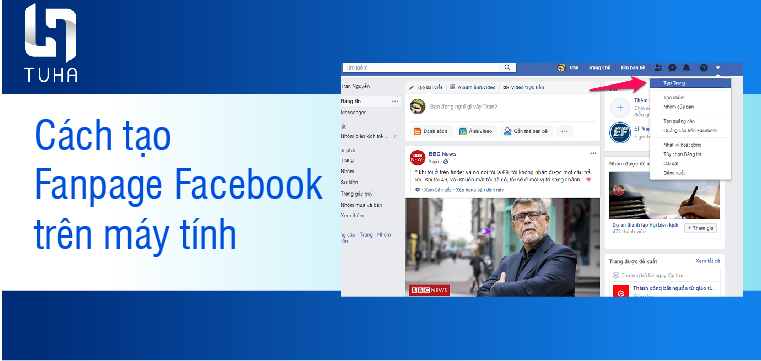Viewport: 761px width, 361px height.
Task: Select "Quảng cáo trên Facebook" menu entry
Action: 690,130
